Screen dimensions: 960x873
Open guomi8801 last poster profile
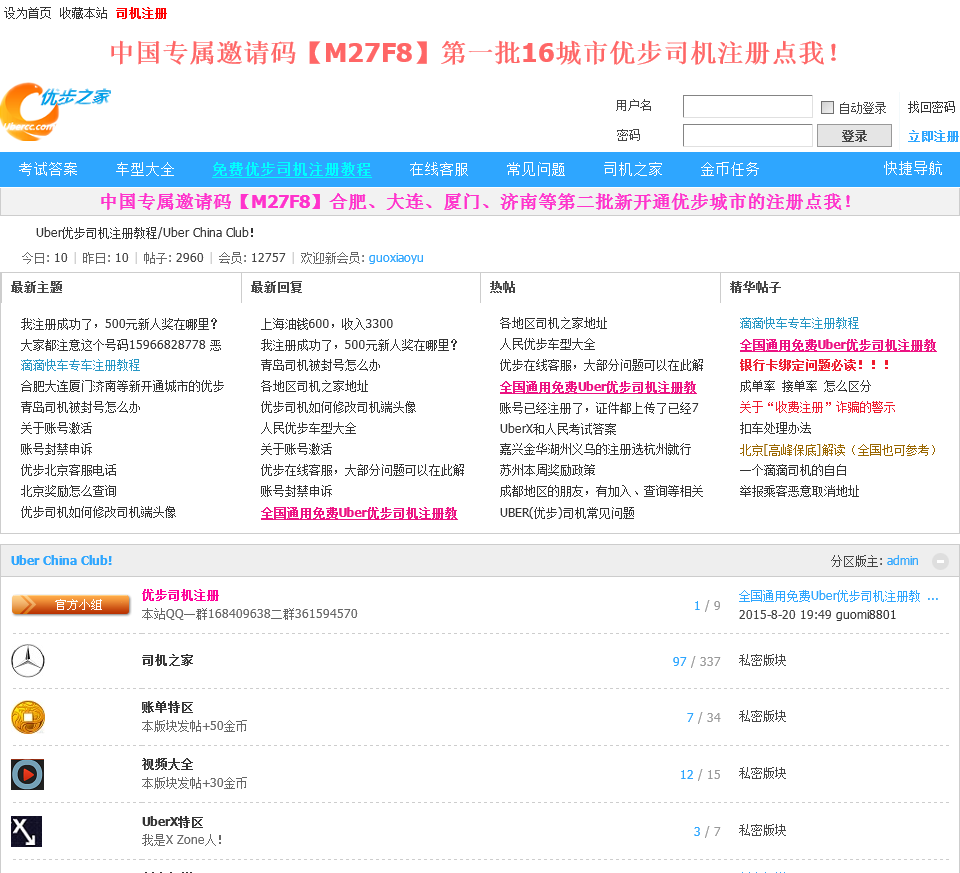(x=866, y=615)
